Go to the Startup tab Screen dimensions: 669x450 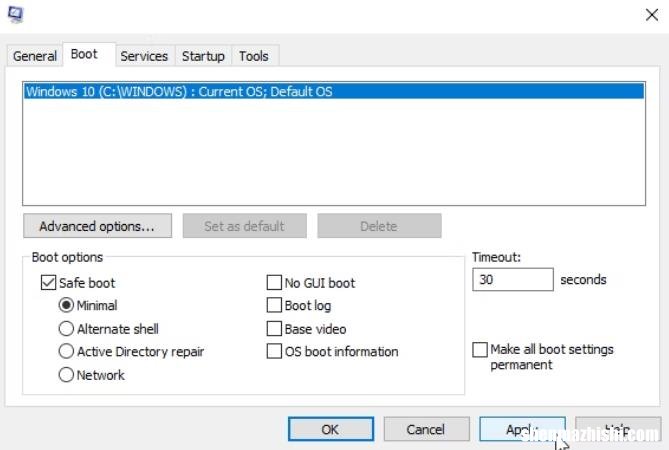tap(203, 56)
